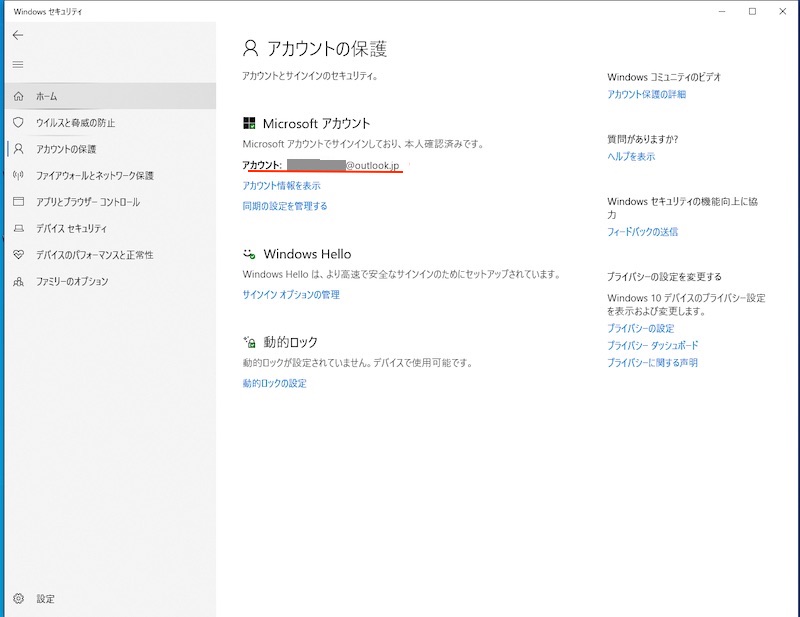Go back using the back arrow
This screenshot has width=800, height=617.
coord(18,35)
